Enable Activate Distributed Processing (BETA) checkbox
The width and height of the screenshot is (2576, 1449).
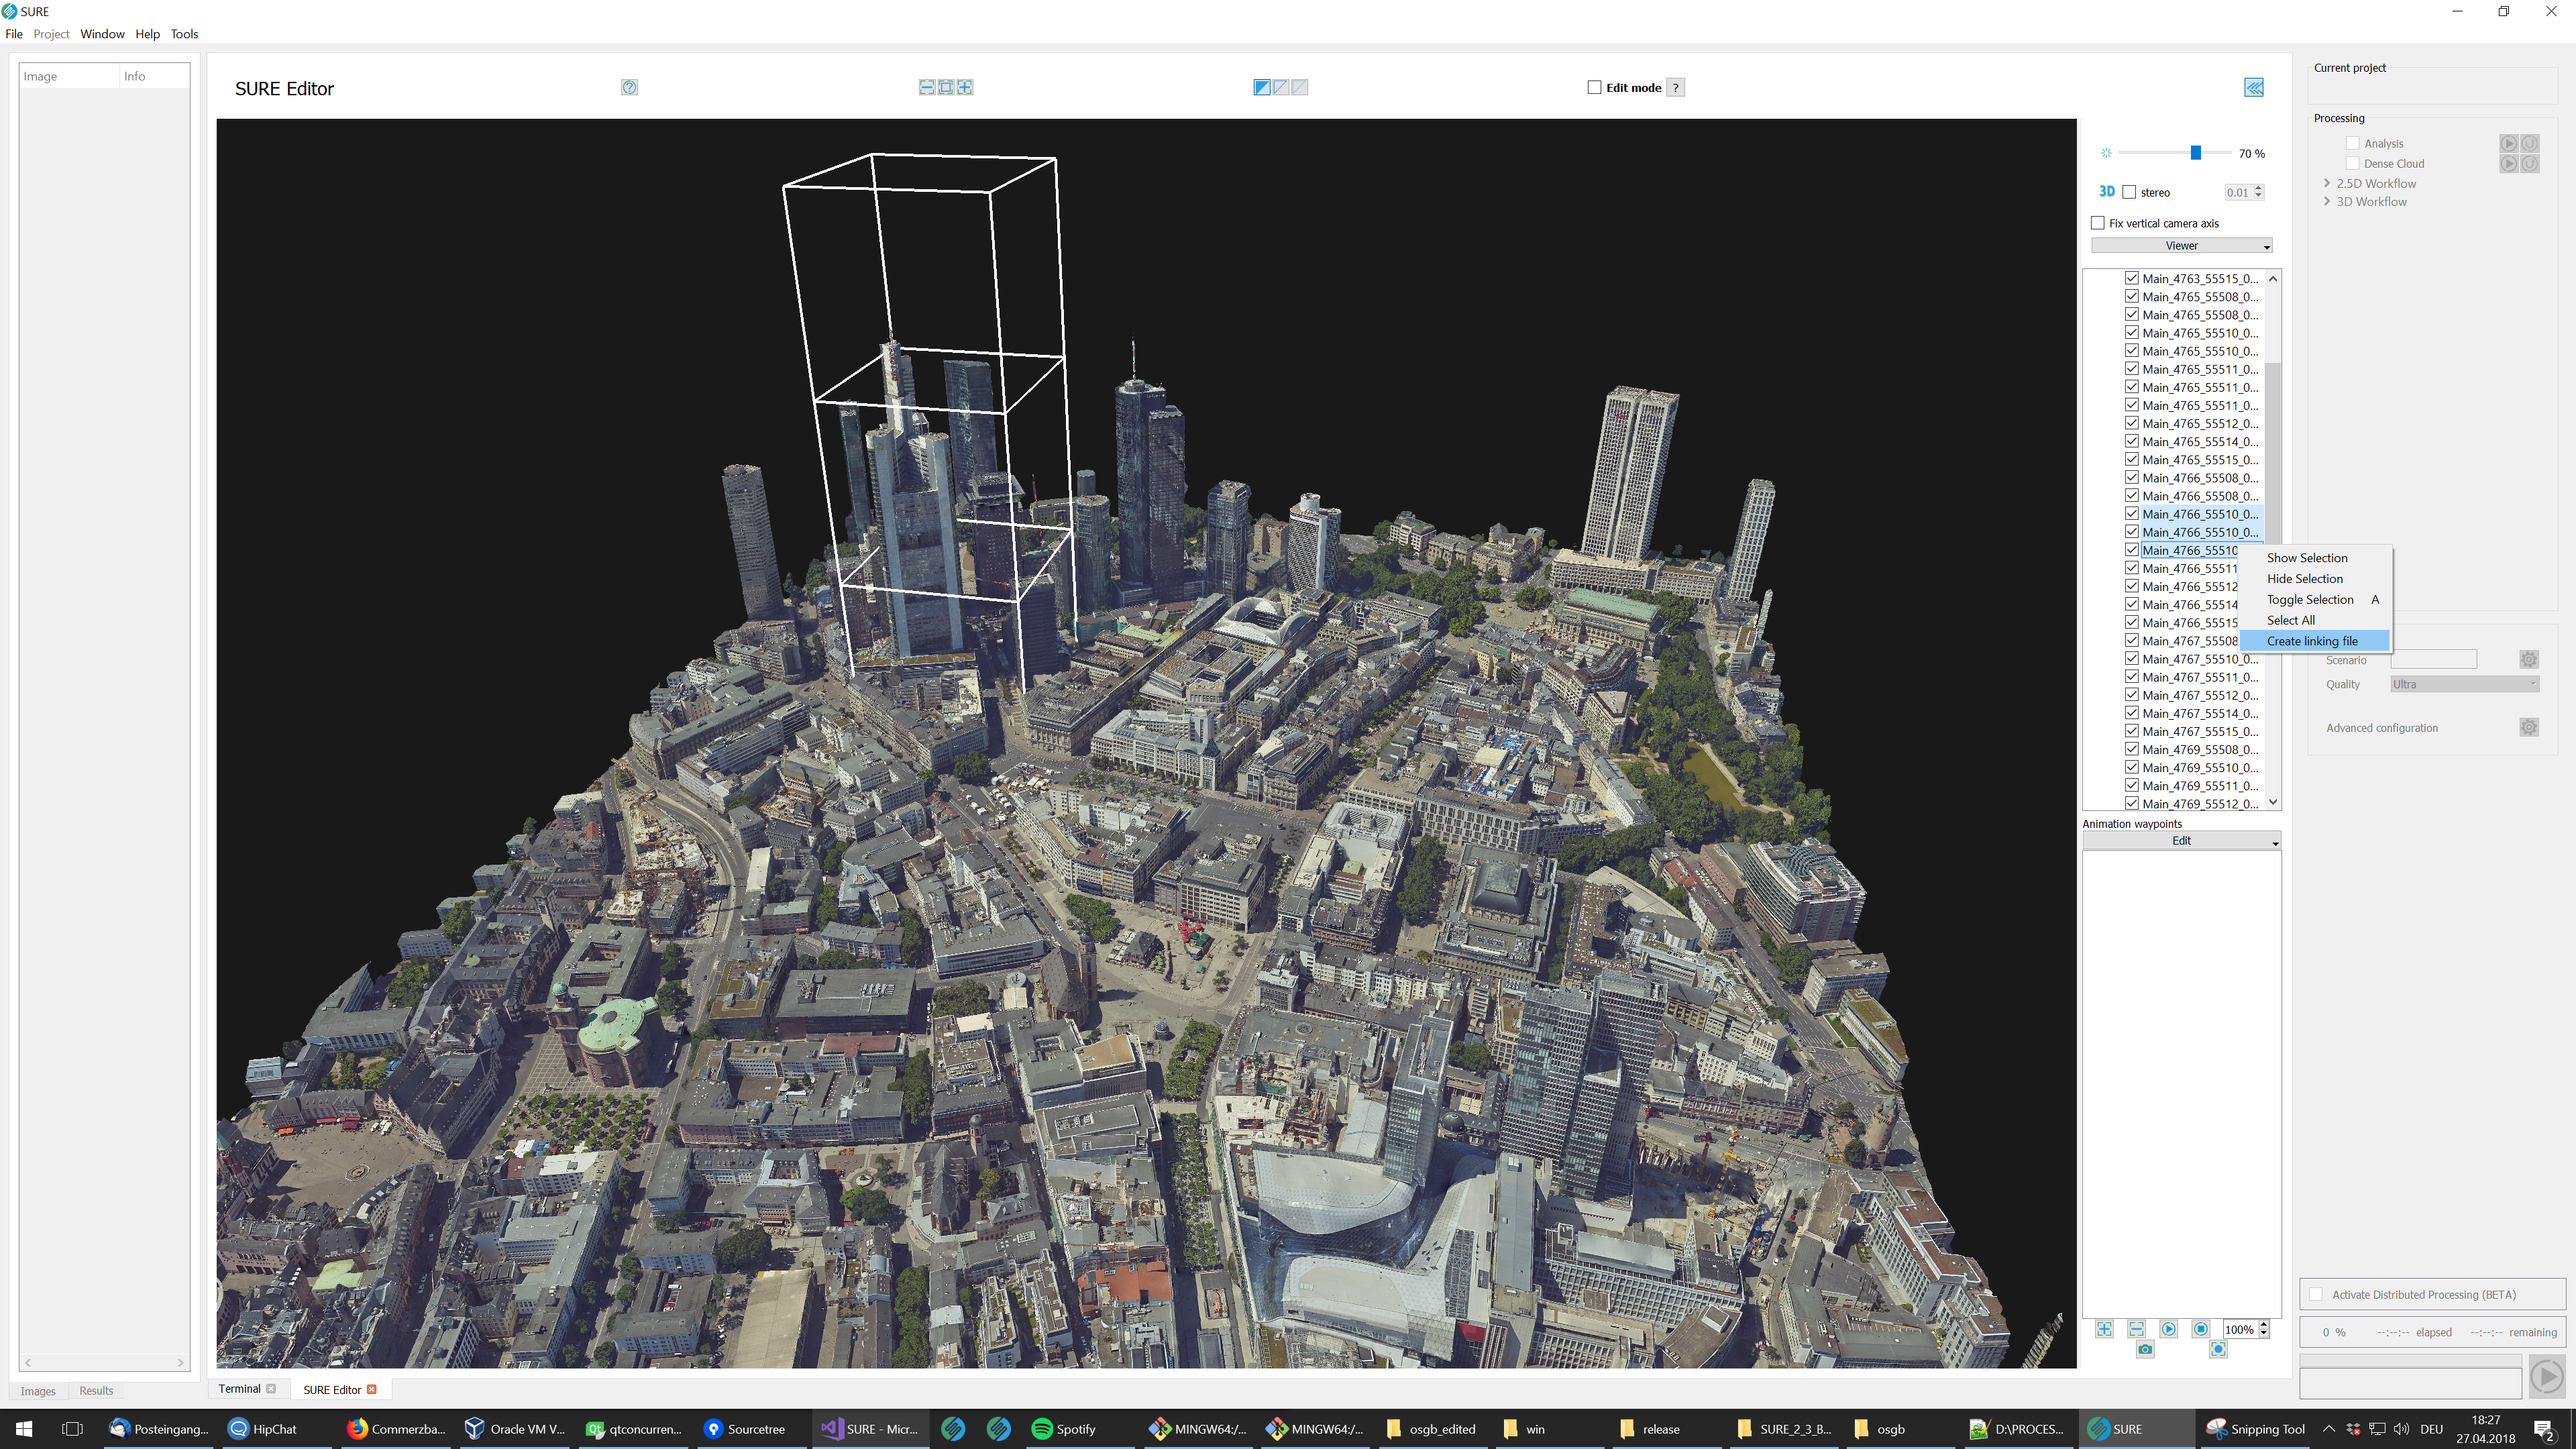tap(2316, 1294)
